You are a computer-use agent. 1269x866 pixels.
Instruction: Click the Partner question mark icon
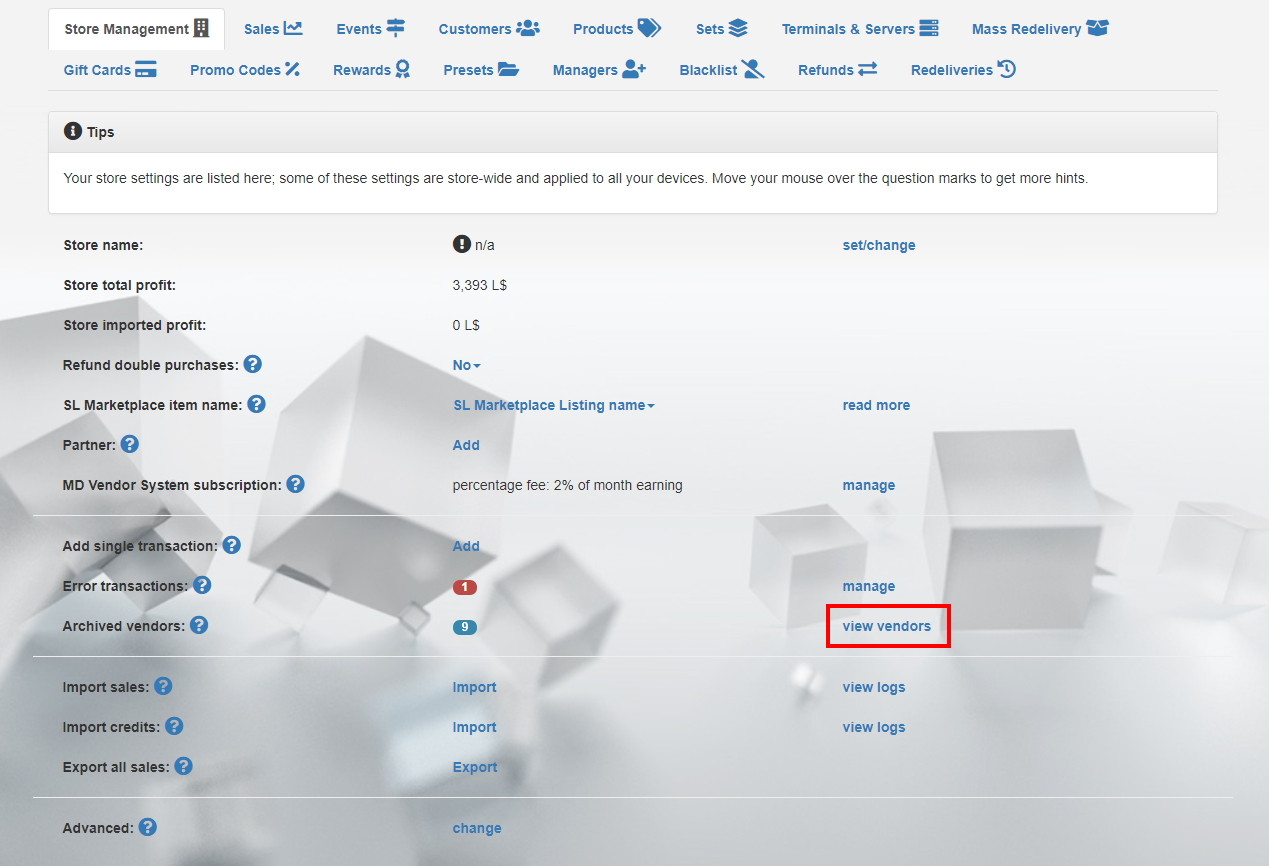[x=130, y=444]
